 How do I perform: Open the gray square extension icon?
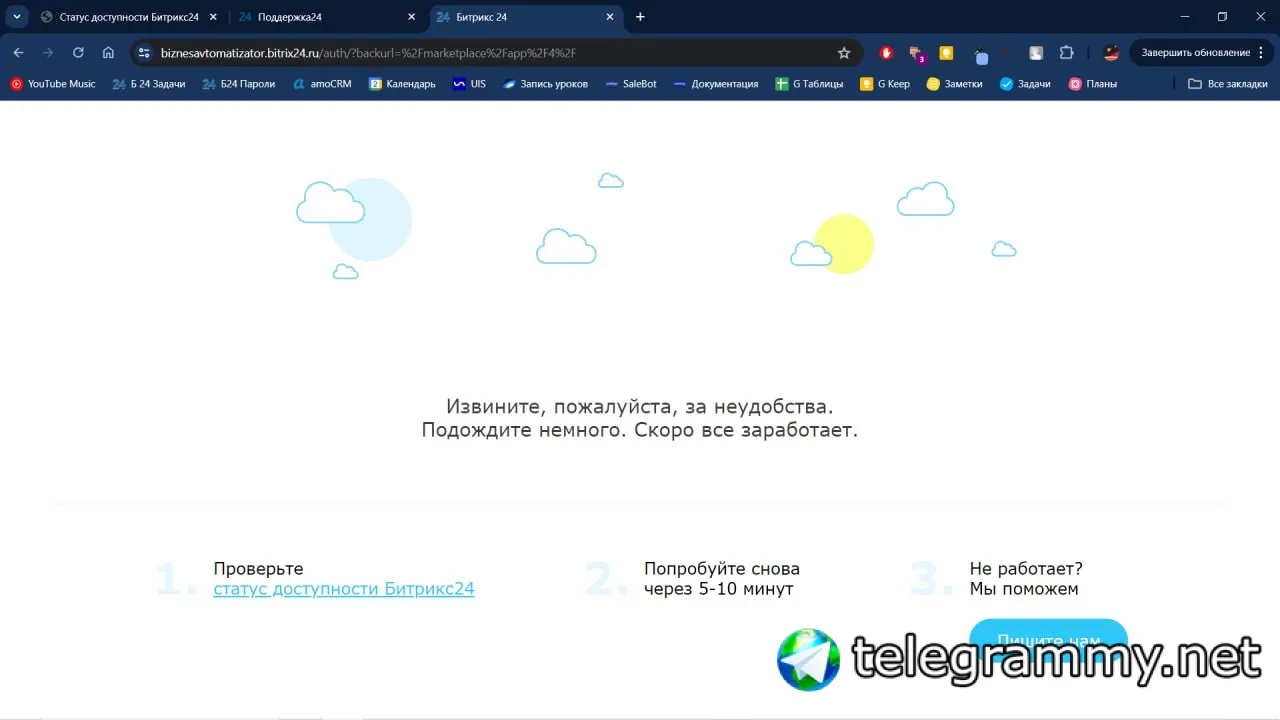[x=1036, y=53]
